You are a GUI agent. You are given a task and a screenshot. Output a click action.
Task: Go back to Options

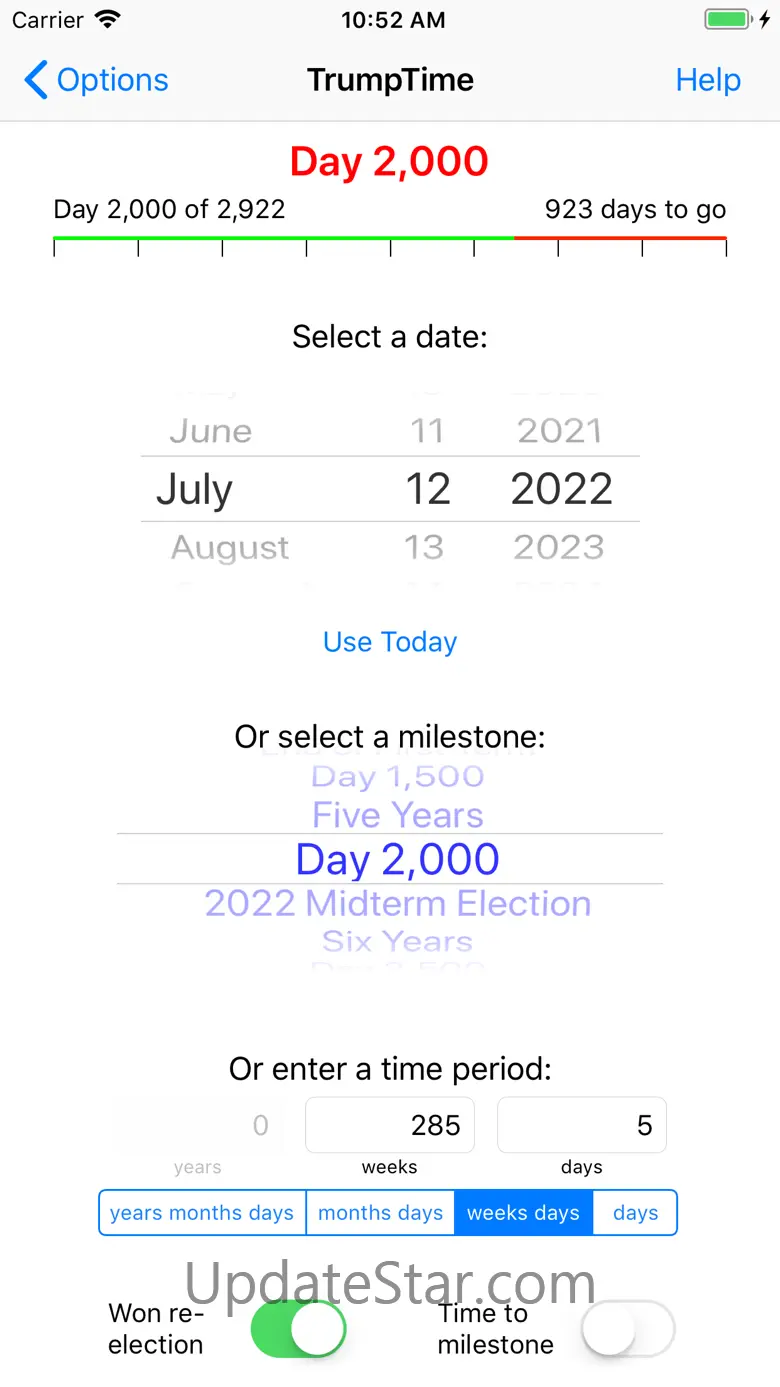click(x=111, y=80)
